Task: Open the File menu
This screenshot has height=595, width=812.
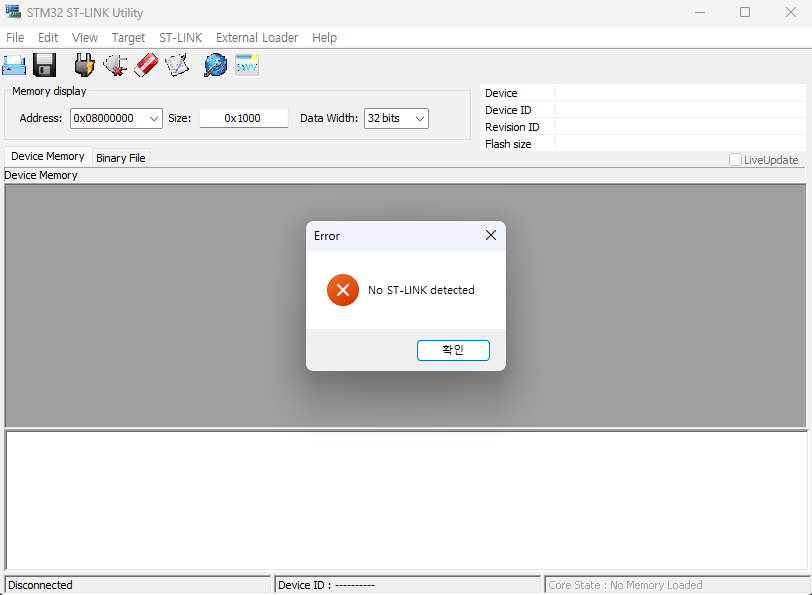Action: (15, 38)
